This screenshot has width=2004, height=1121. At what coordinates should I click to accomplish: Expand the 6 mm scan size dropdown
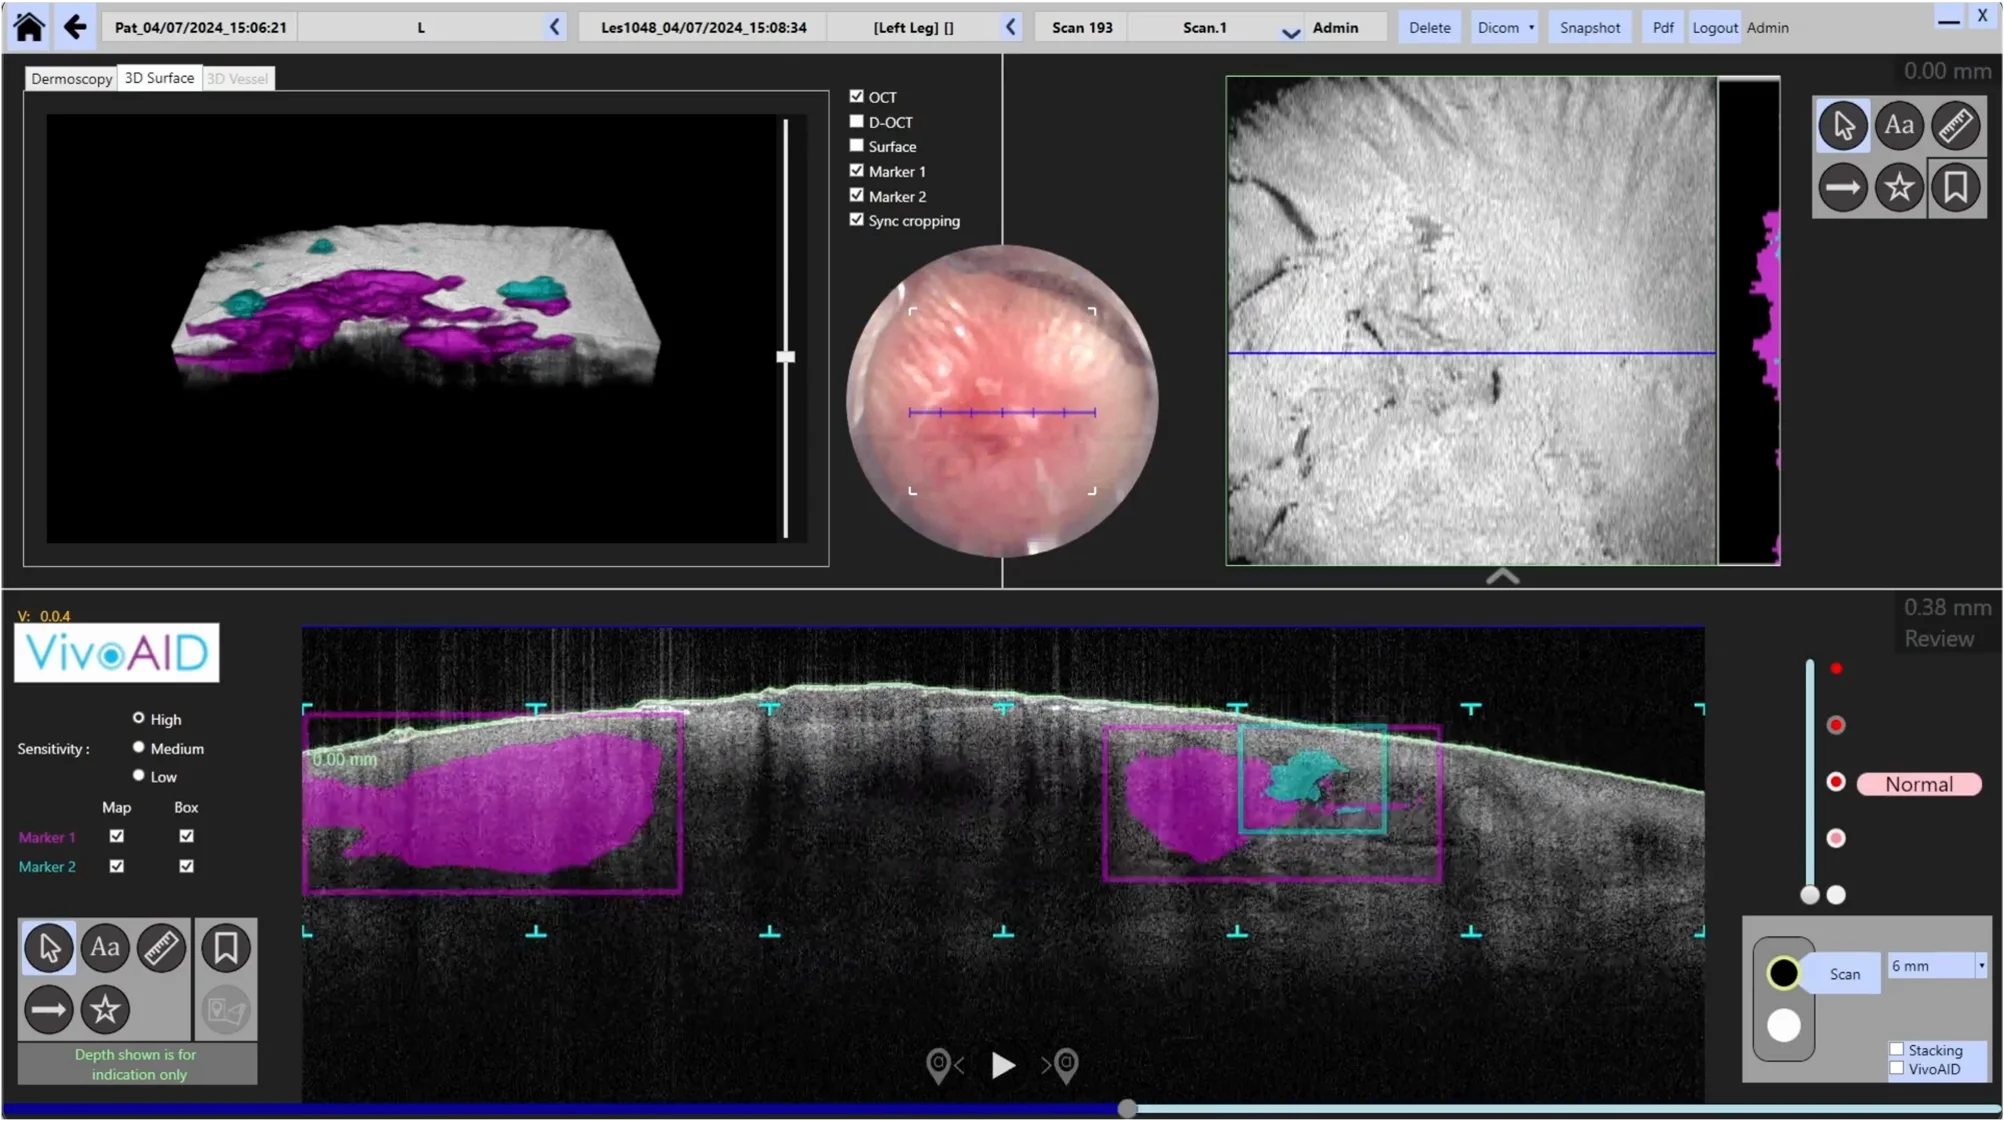(1980, 966)
